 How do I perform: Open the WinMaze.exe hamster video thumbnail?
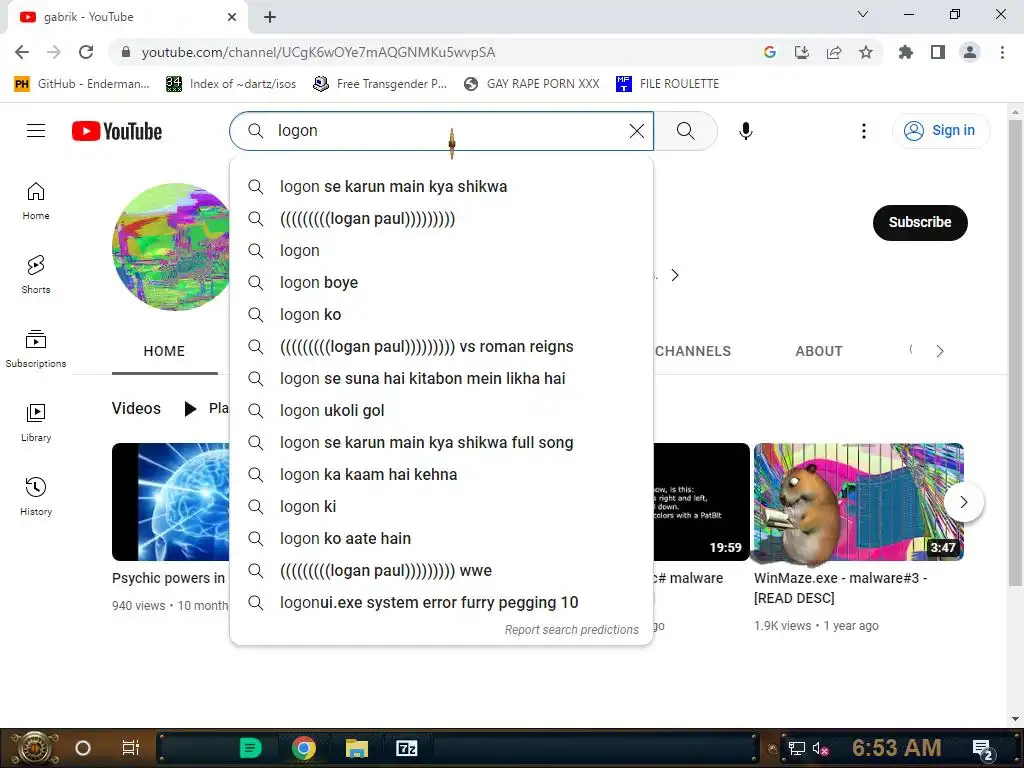pyautogui.click(x=858, y=502)
